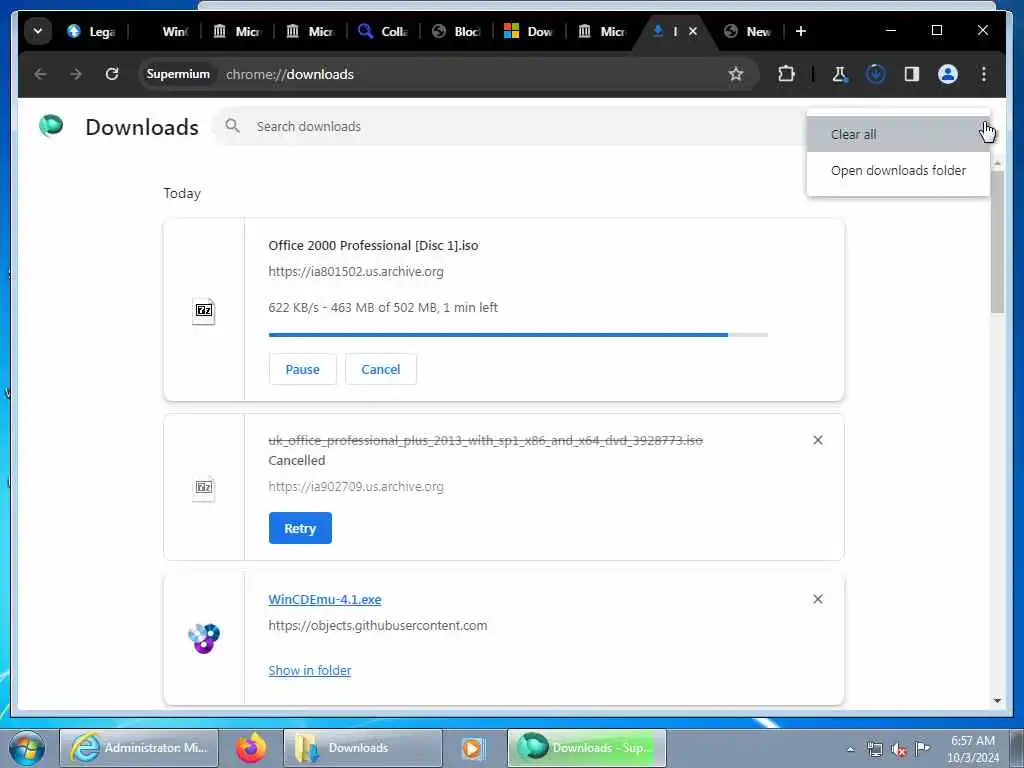Click the Supermium site info chip

(178, 74)
